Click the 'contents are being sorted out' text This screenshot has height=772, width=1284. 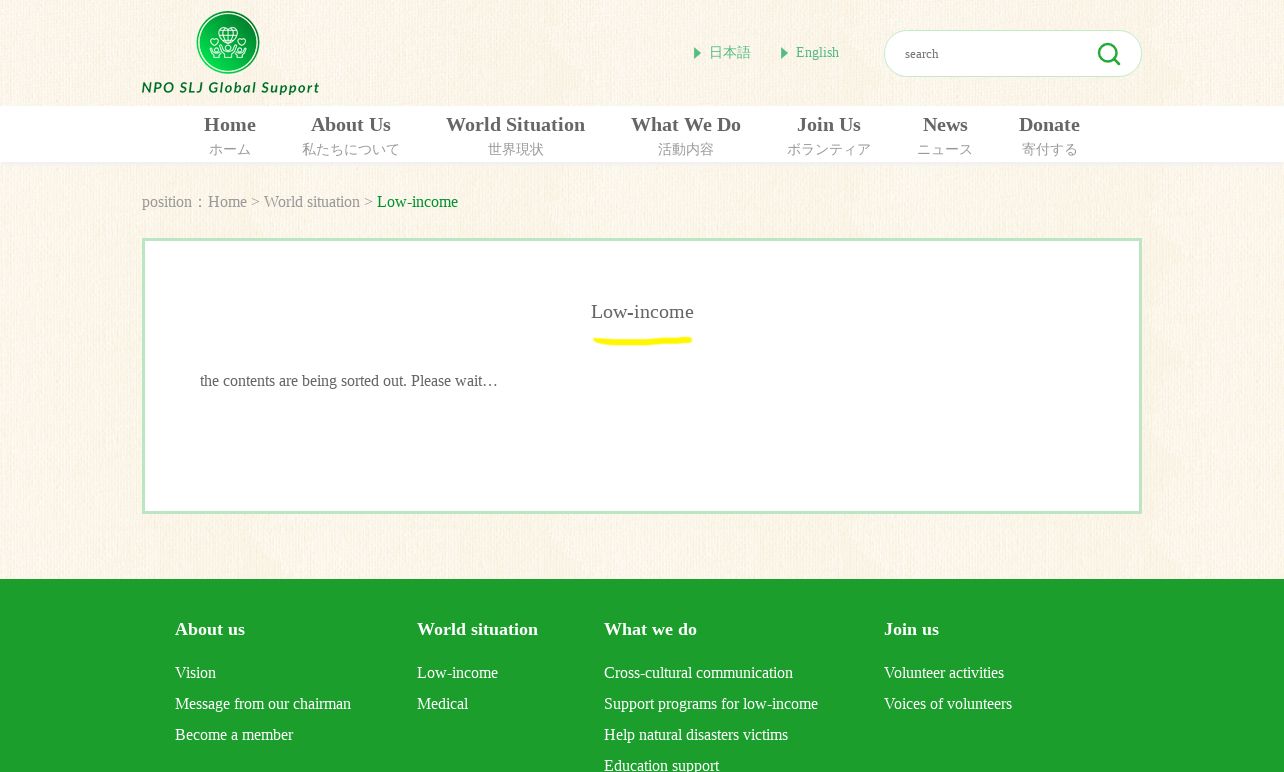point(349,381)
